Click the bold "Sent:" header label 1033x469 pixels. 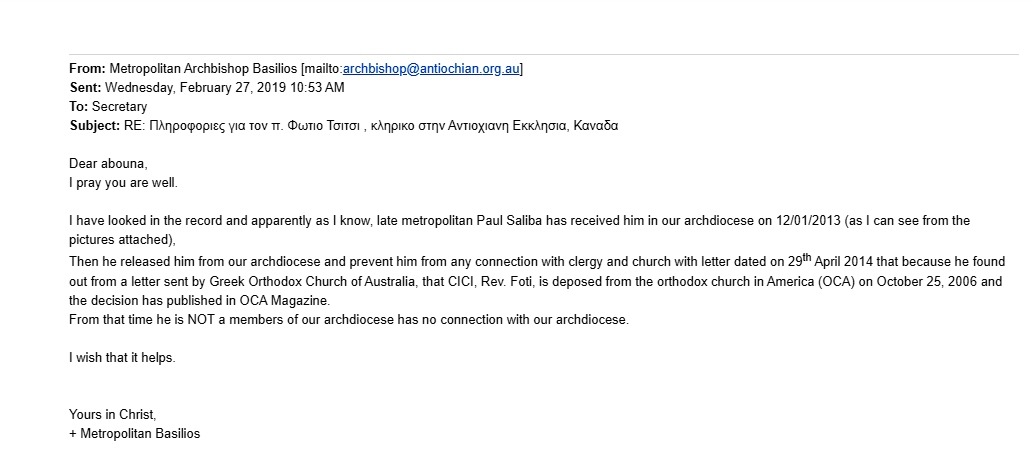[x=86, y=88]
